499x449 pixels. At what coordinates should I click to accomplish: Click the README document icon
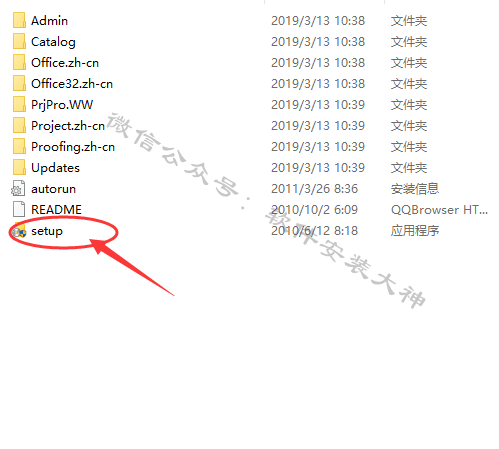tap(19, 209)
